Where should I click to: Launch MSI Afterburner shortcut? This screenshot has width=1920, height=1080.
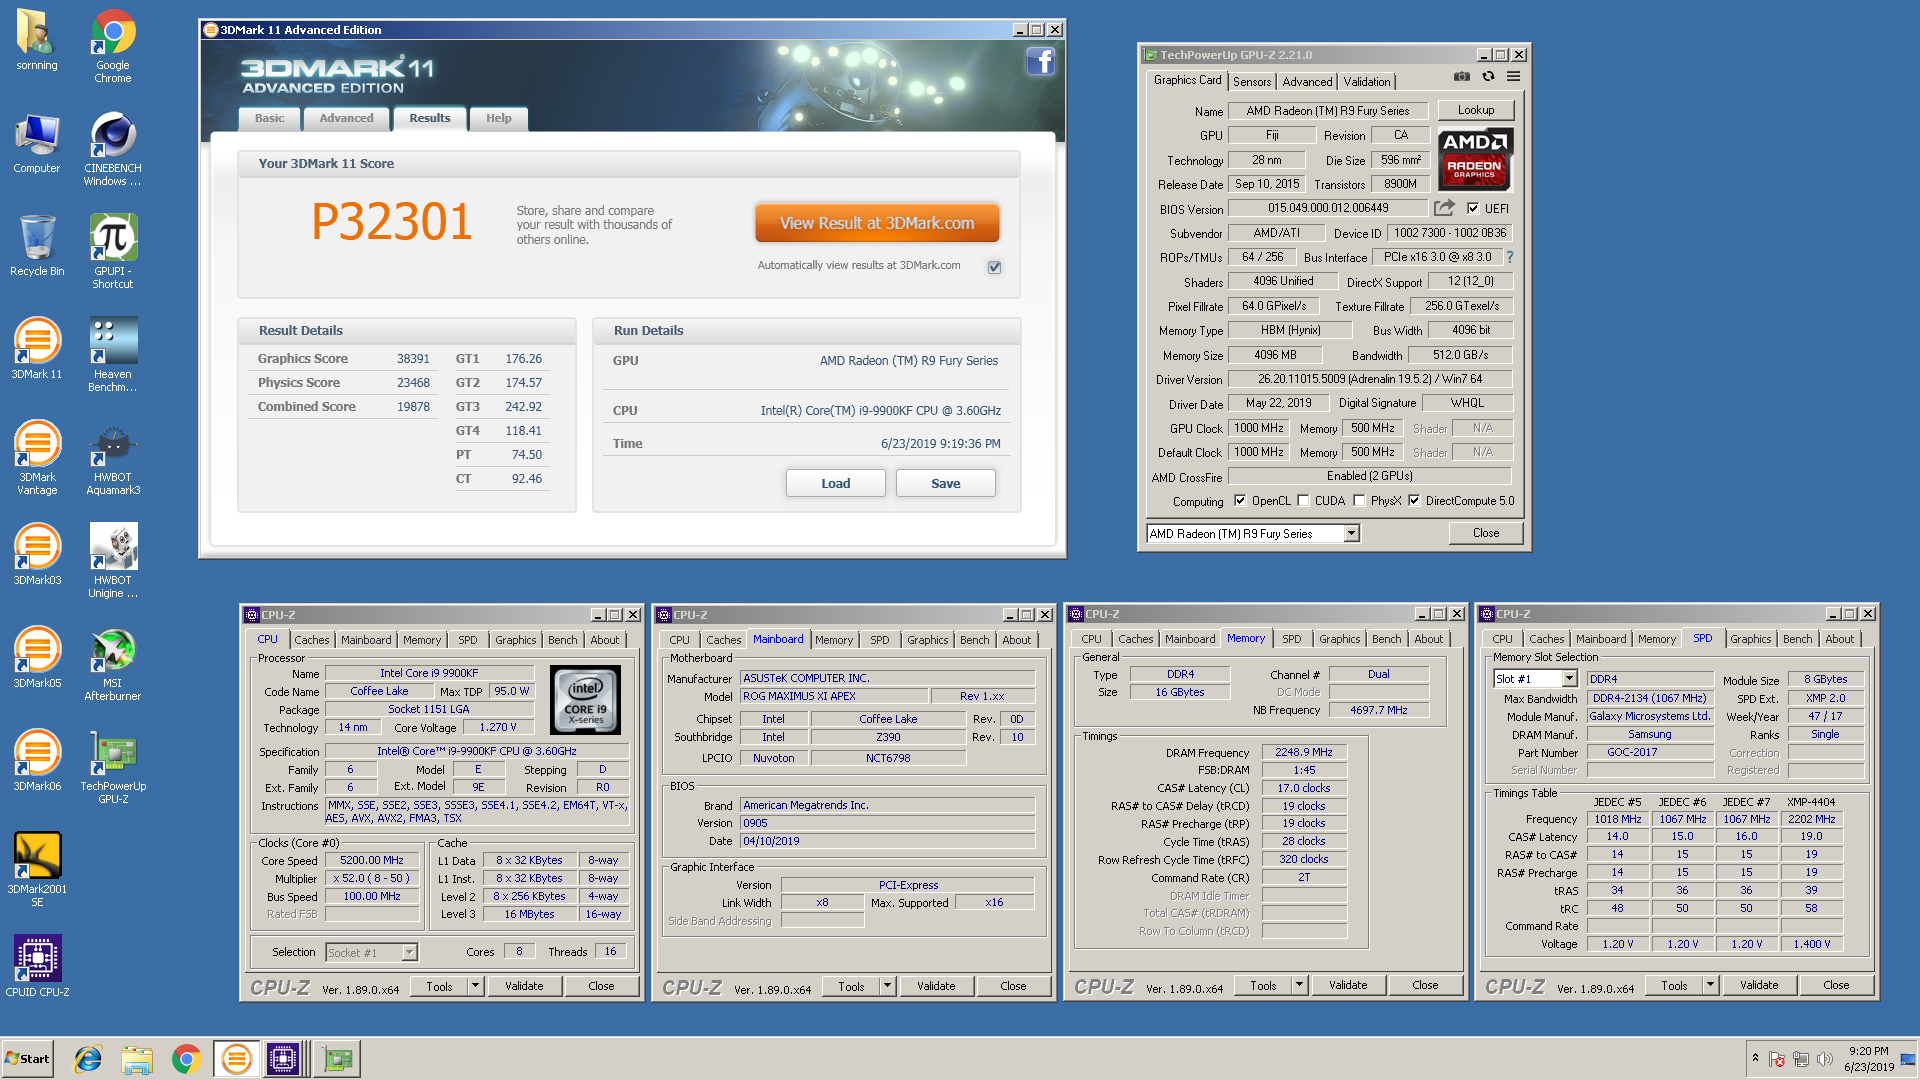tap(113, 664)
